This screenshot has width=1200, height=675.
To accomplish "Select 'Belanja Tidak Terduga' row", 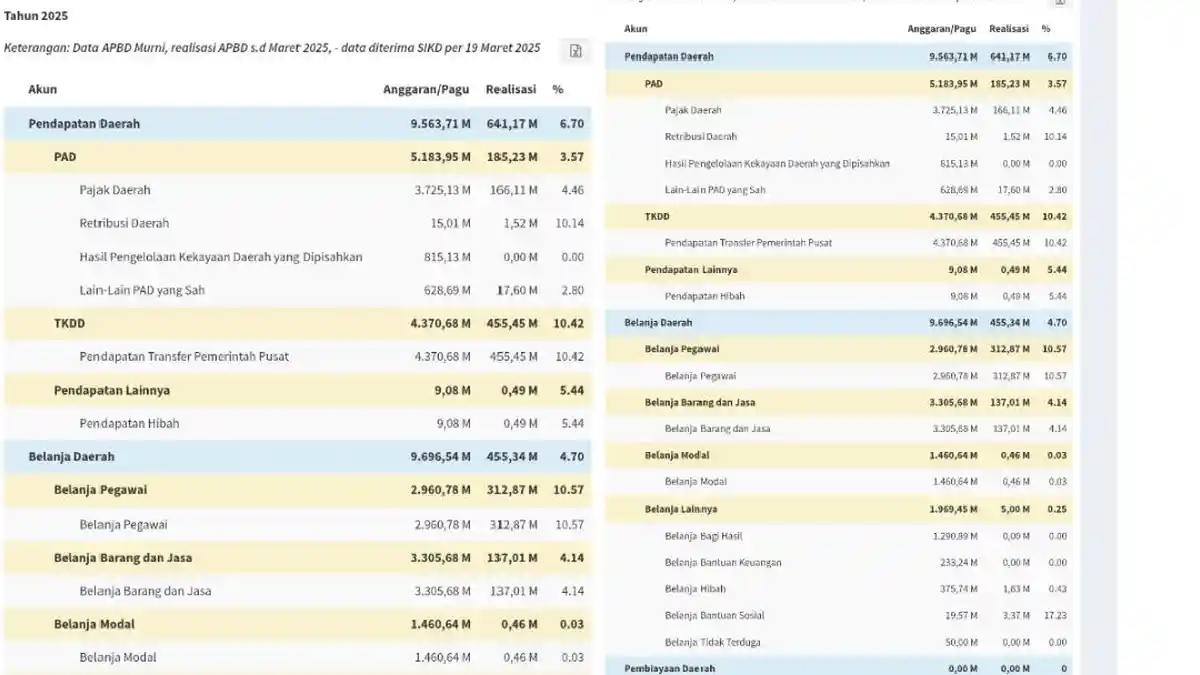I will [839, 642].
